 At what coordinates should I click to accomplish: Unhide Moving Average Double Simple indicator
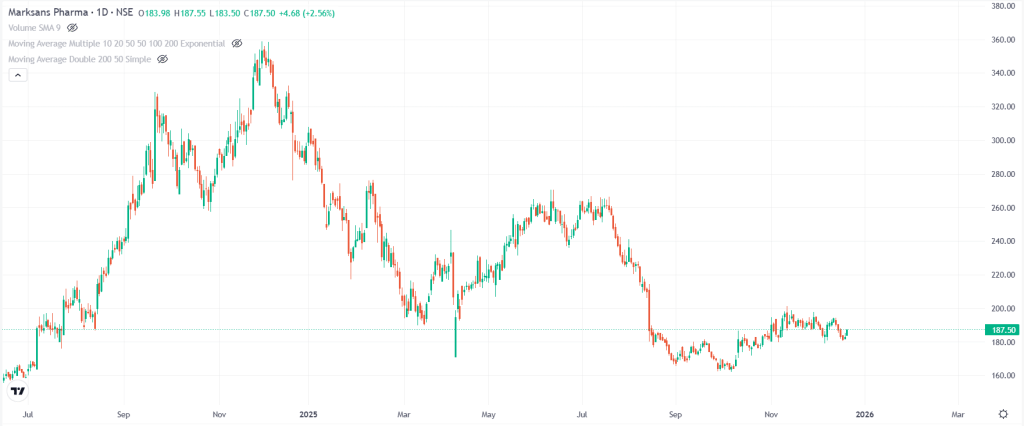162,60
